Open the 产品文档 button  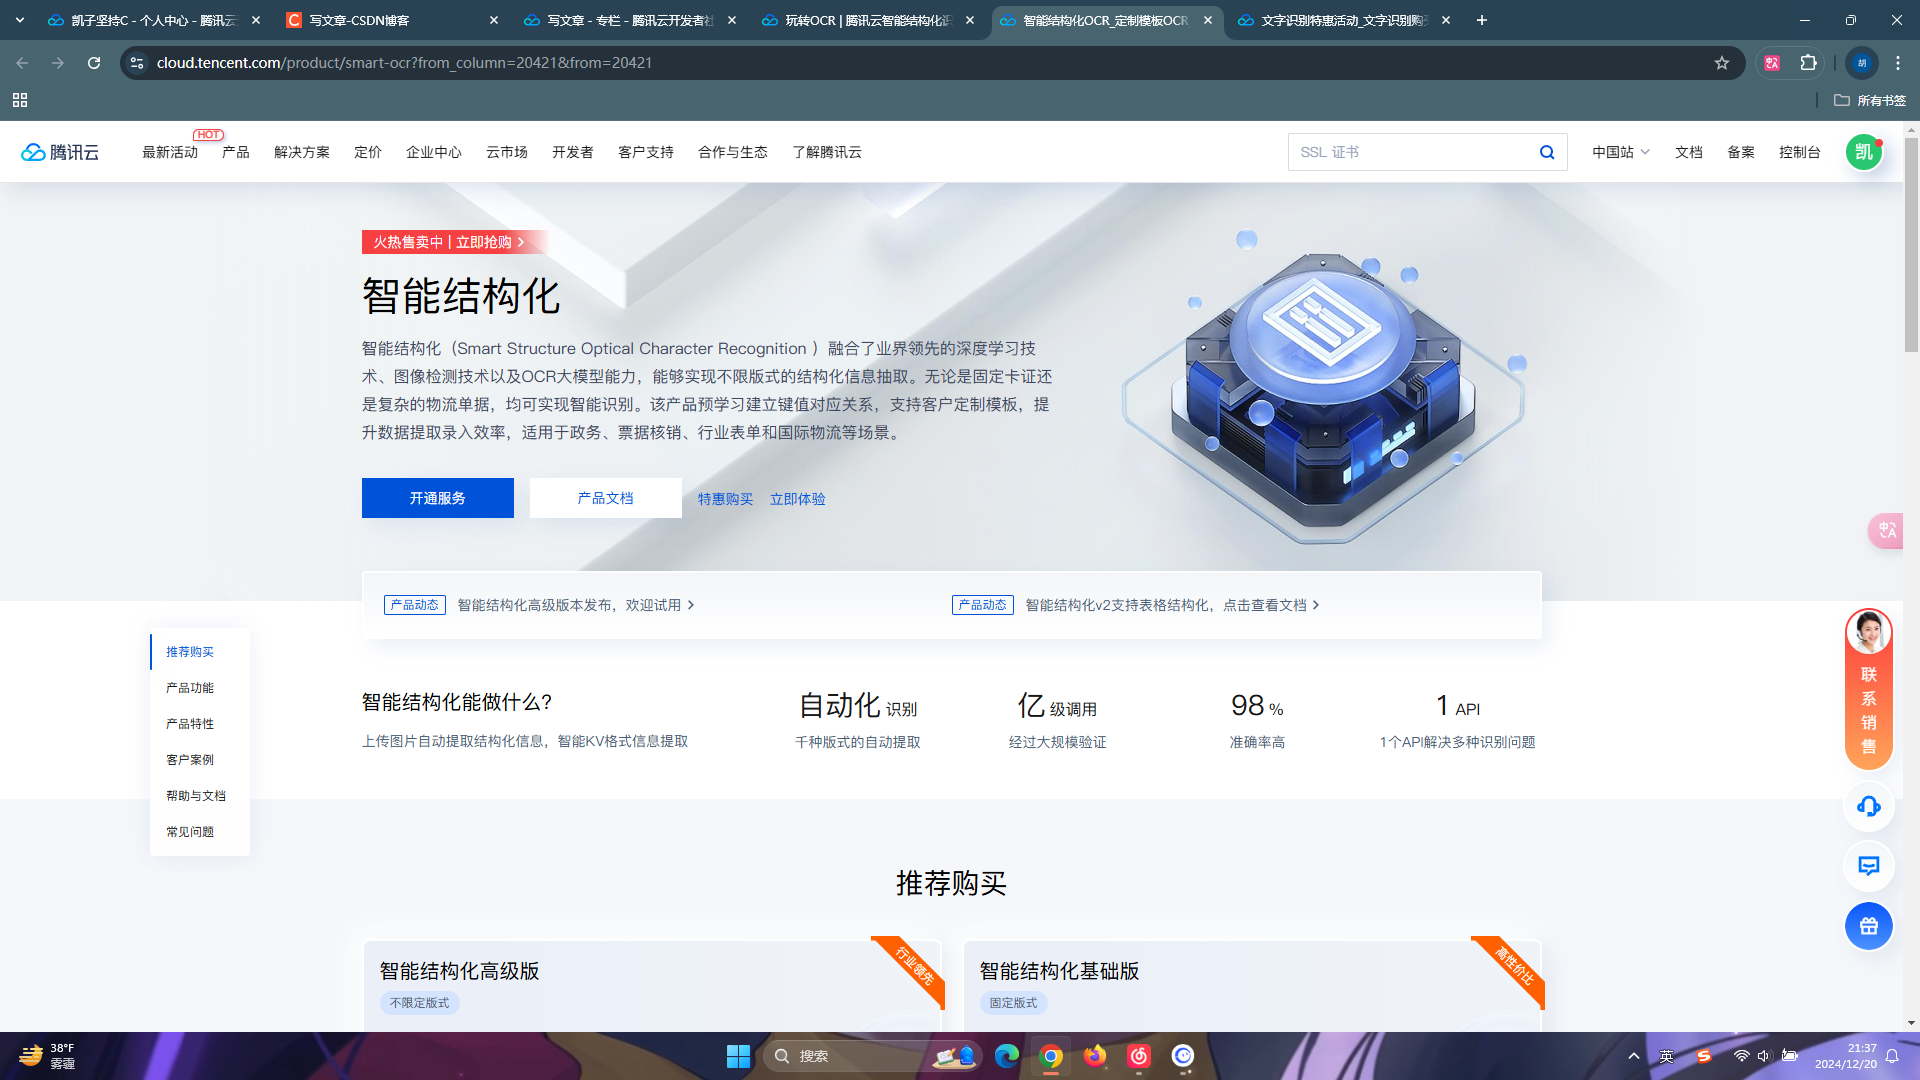(x=606, y=498)
